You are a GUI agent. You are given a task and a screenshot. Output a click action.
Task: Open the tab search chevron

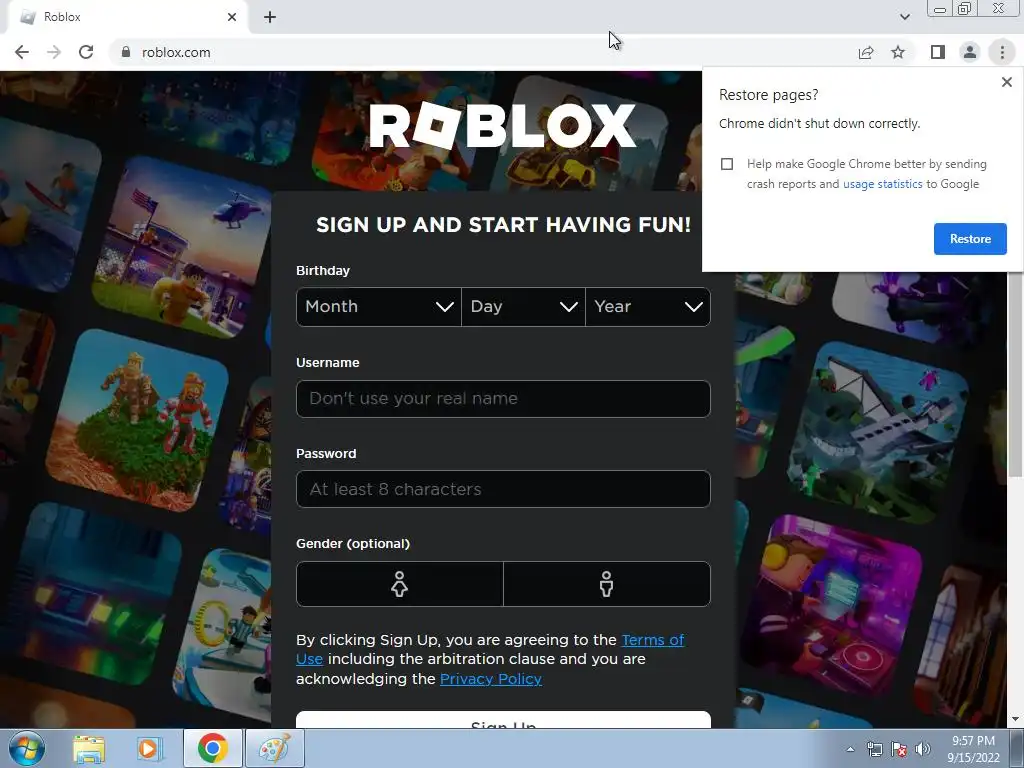coord(904,17)
